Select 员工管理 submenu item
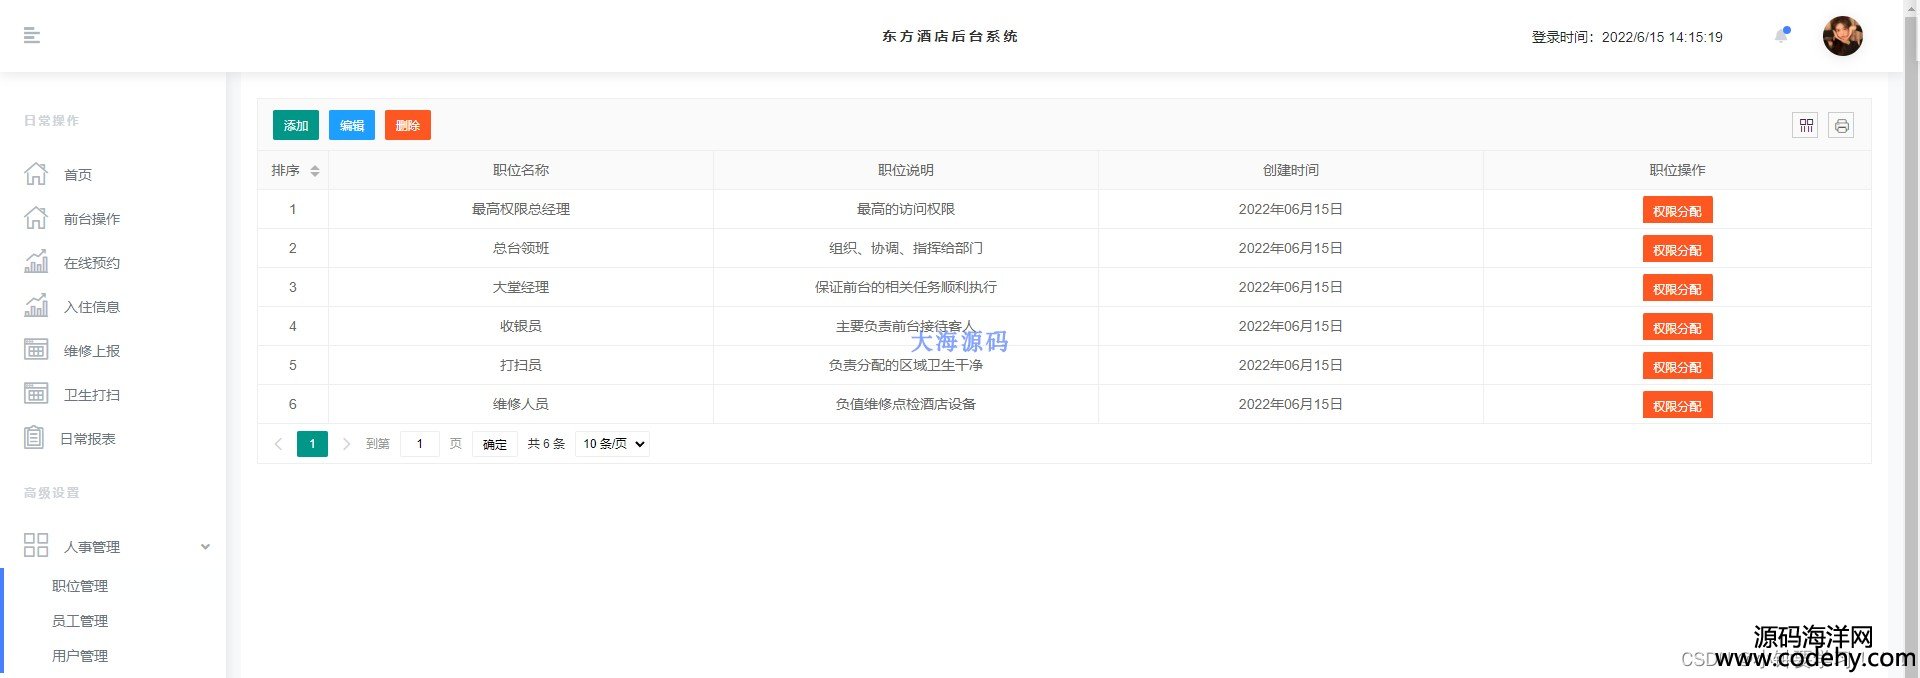The height and width of the screenshot is (678, 1920). [80, 621]
